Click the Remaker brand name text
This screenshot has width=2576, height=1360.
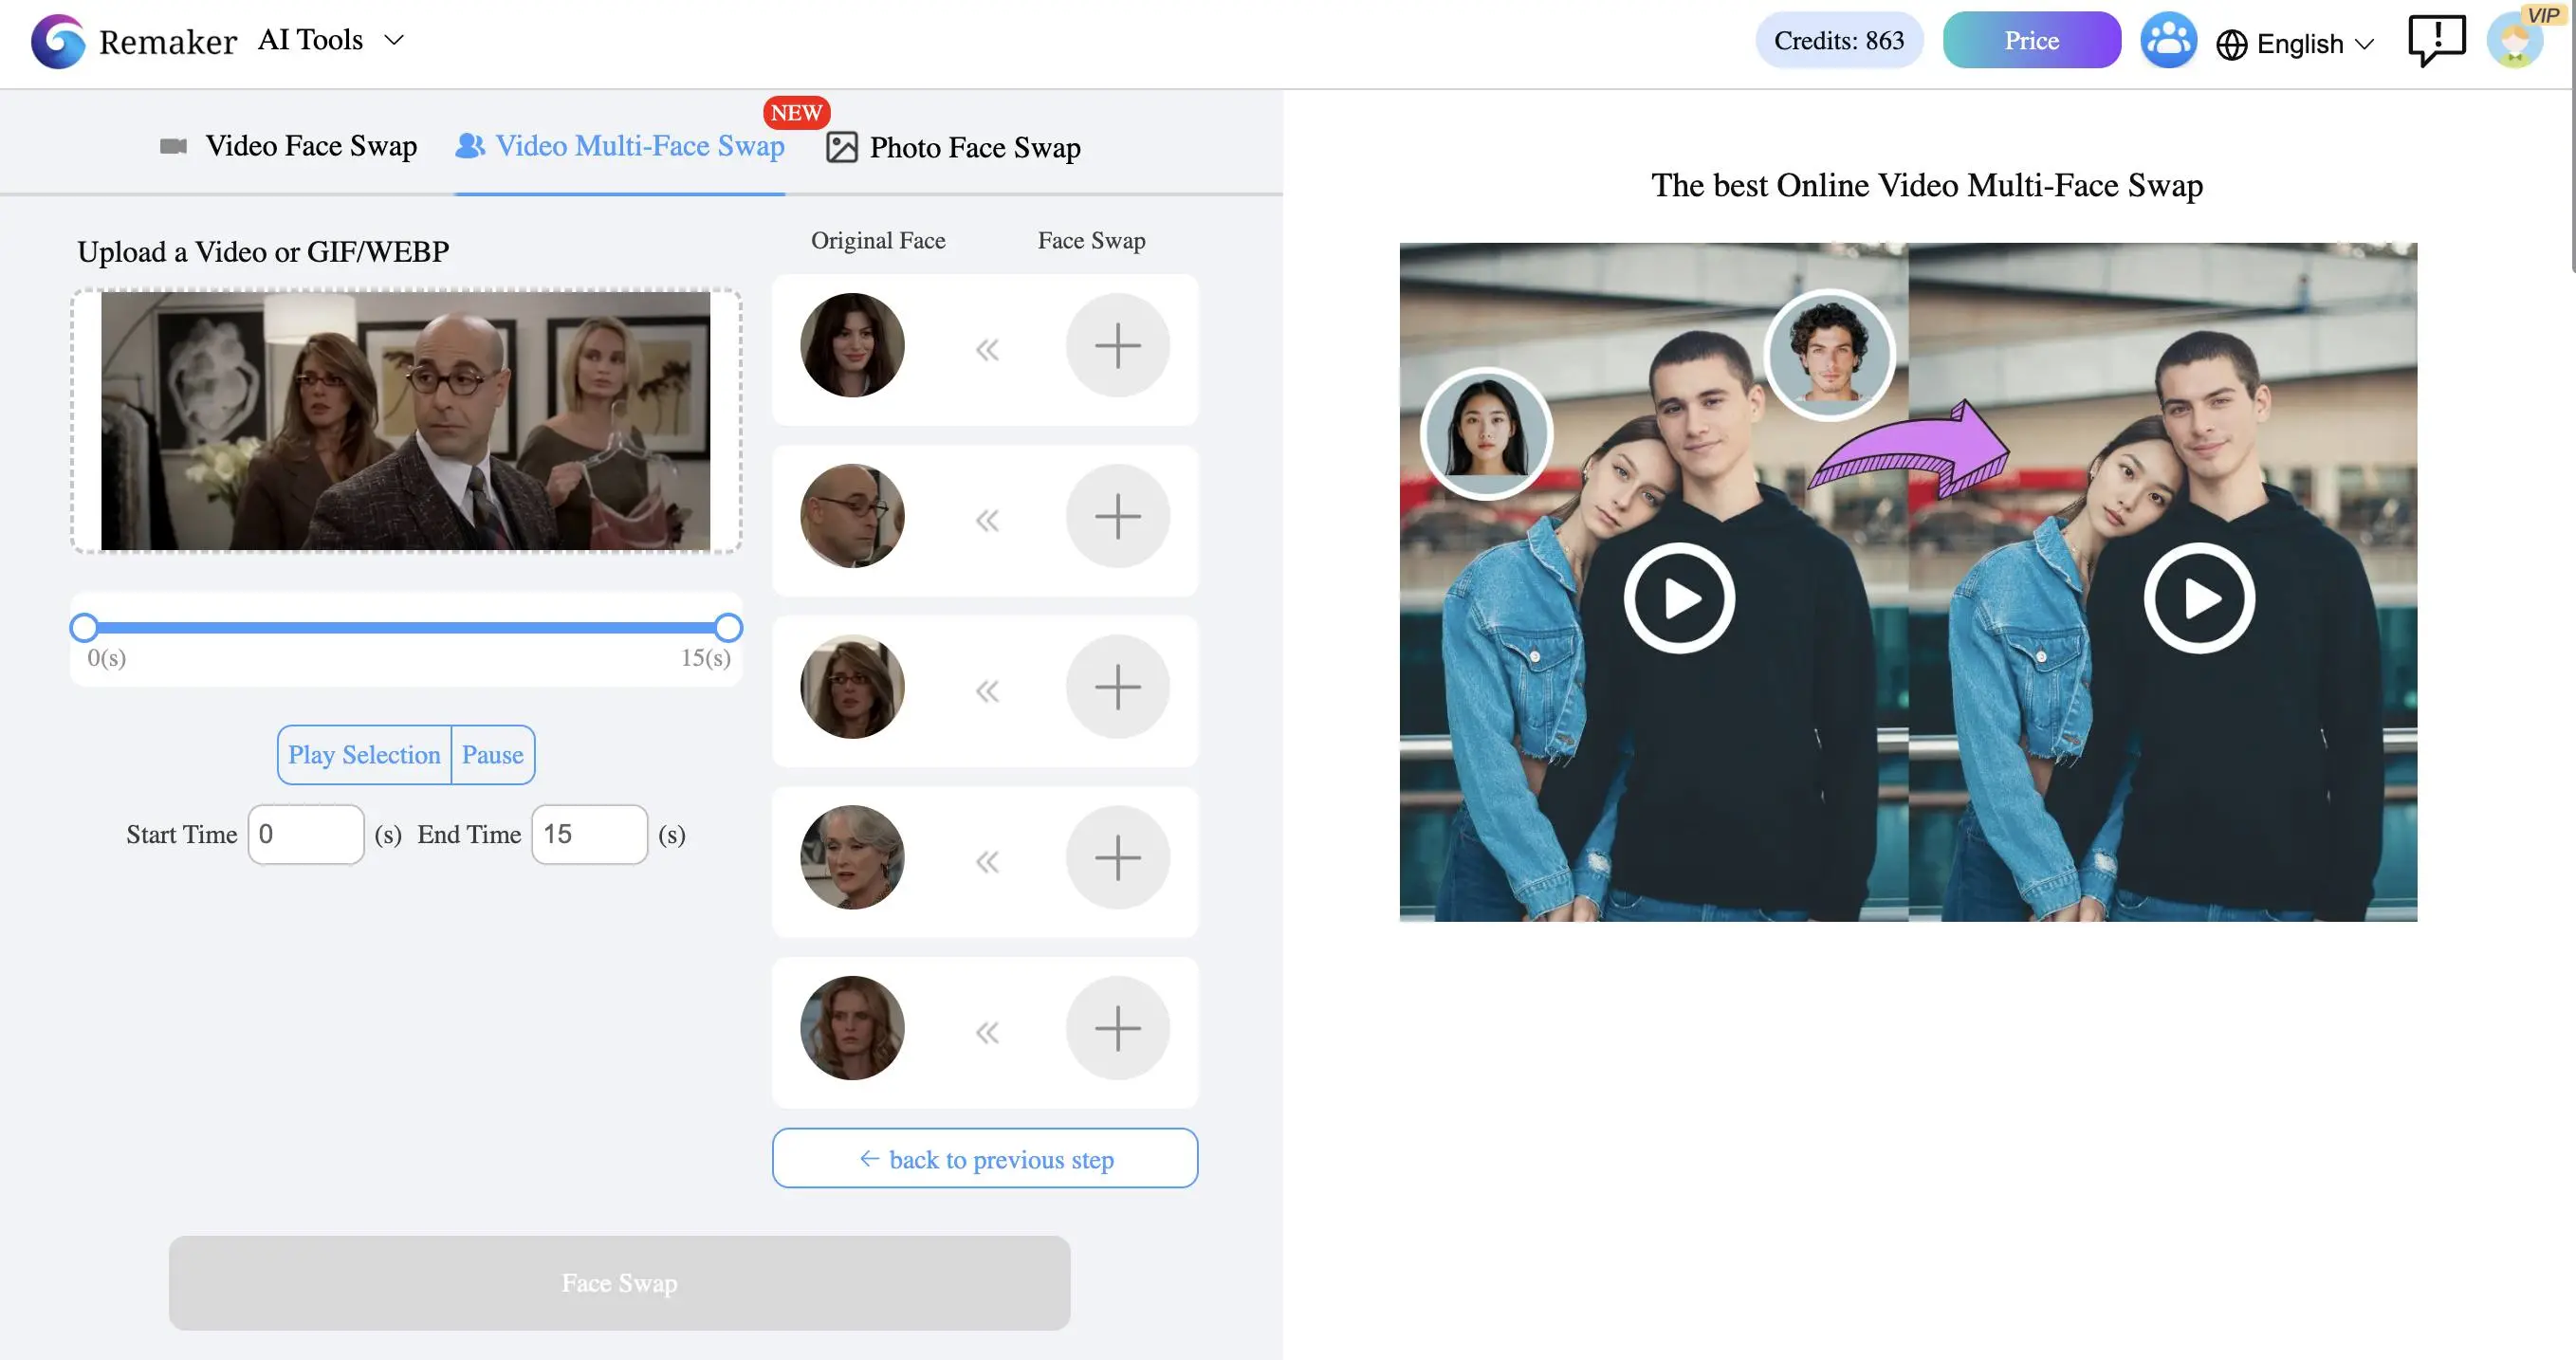point(168,42)
